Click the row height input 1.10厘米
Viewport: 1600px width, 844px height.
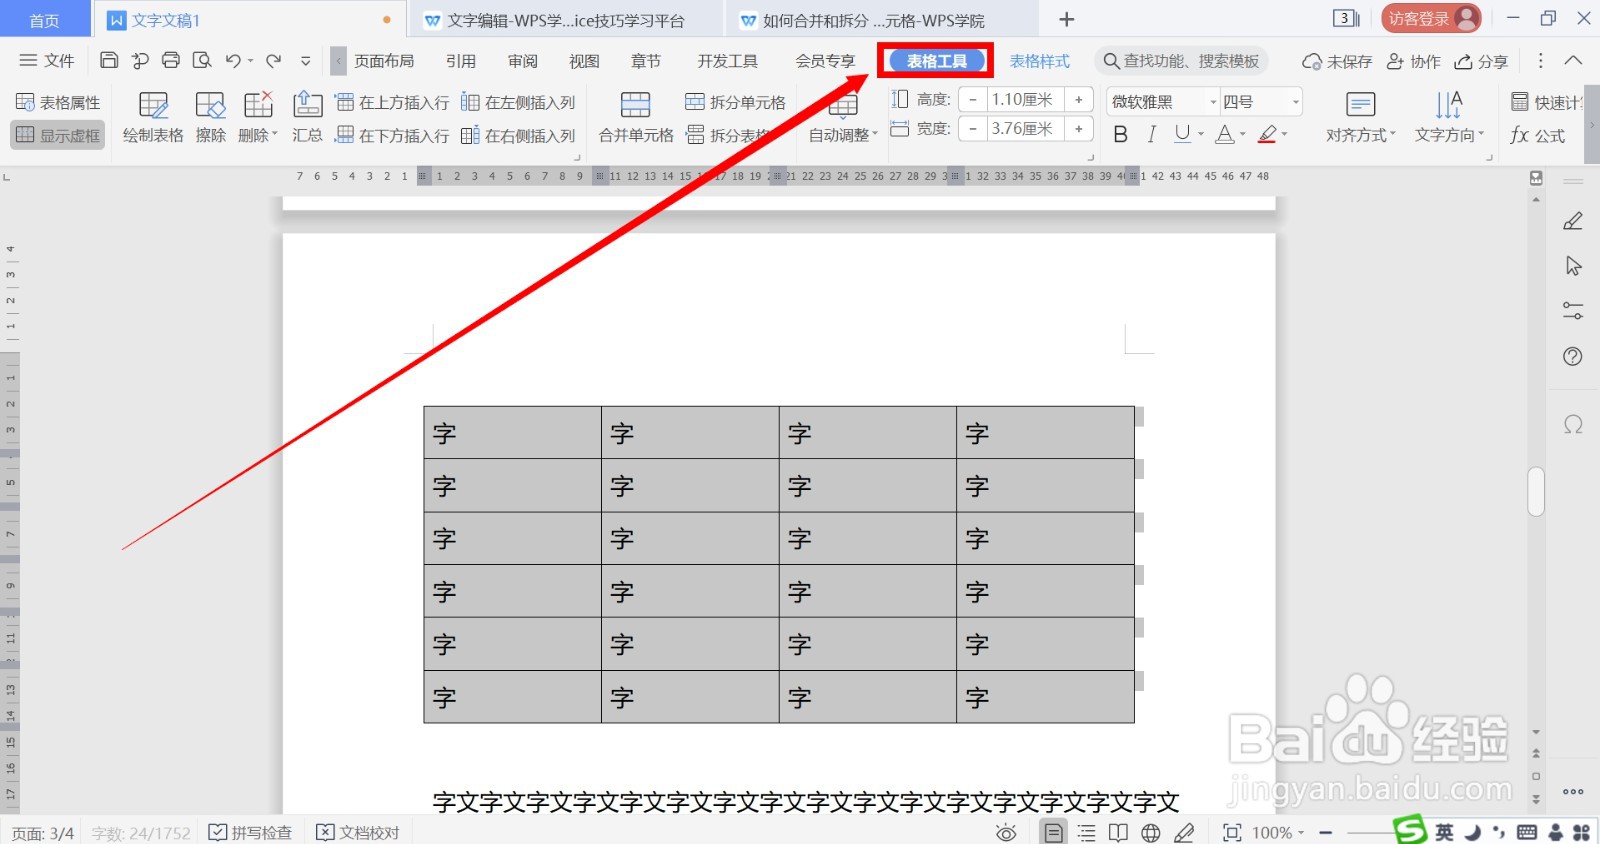1026,100
